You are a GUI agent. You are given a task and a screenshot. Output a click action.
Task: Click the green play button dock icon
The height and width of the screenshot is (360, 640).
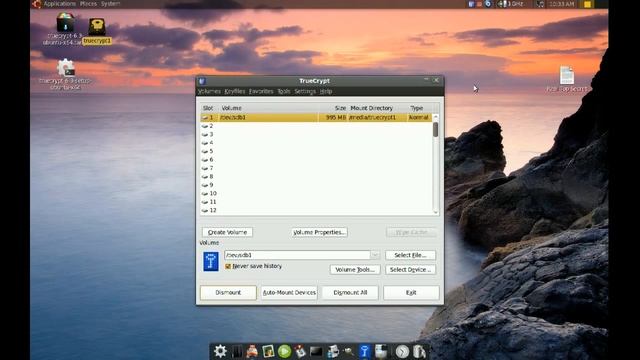[284, 351]
